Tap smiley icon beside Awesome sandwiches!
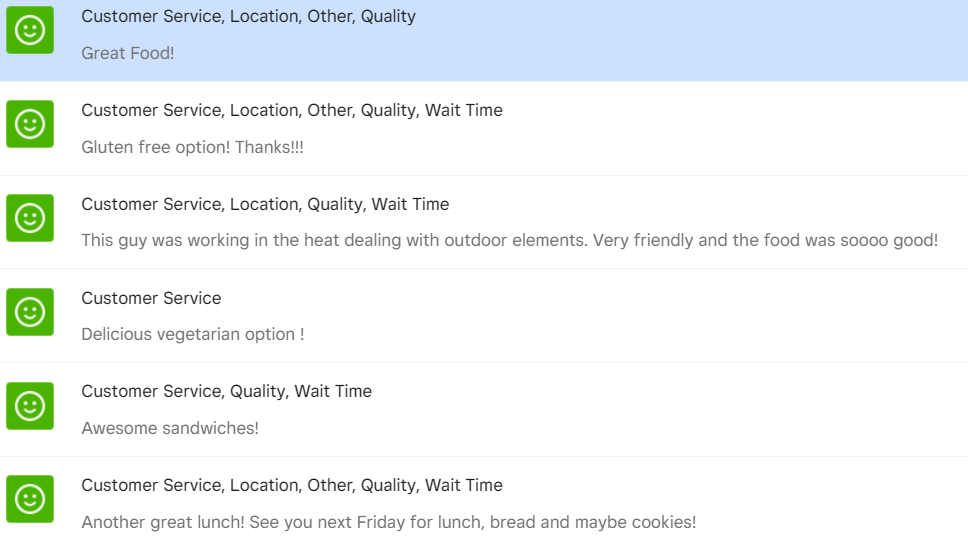968x540 pixels. click(30, 406)
